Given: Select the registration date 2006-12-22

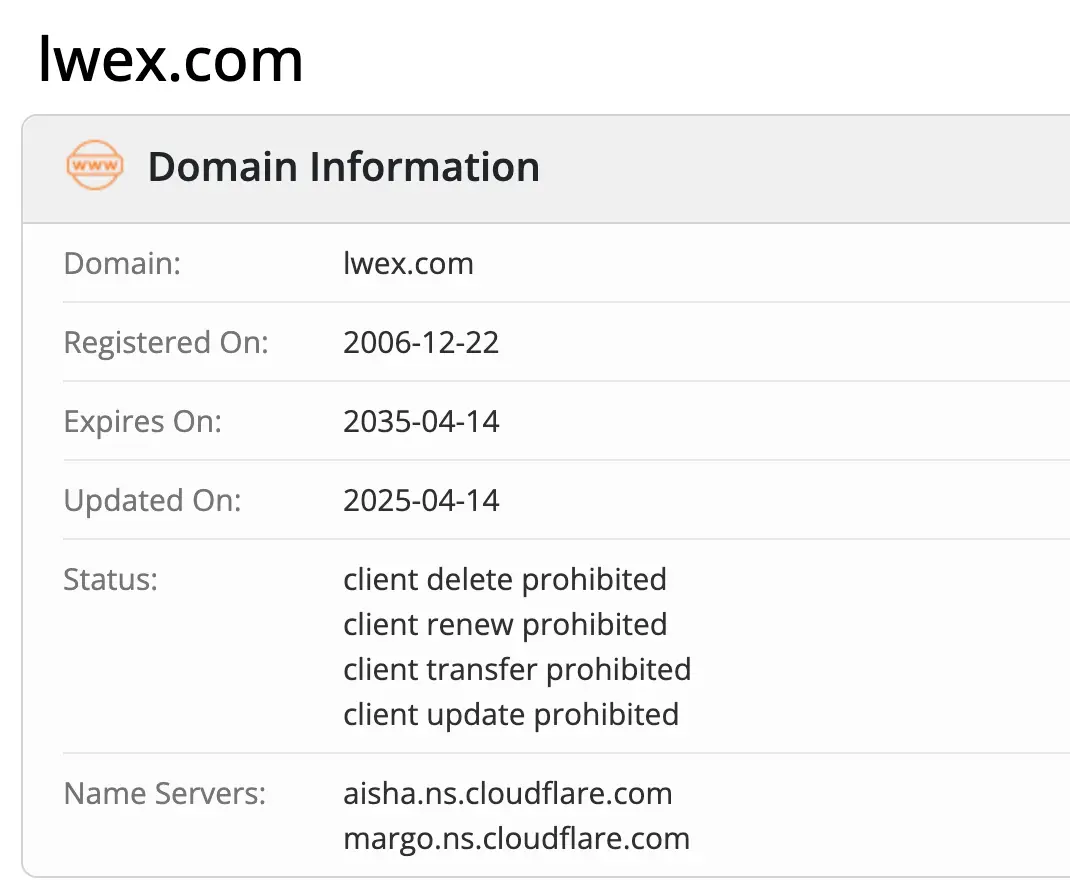Looking at the screenshot, I should point(421,342).
